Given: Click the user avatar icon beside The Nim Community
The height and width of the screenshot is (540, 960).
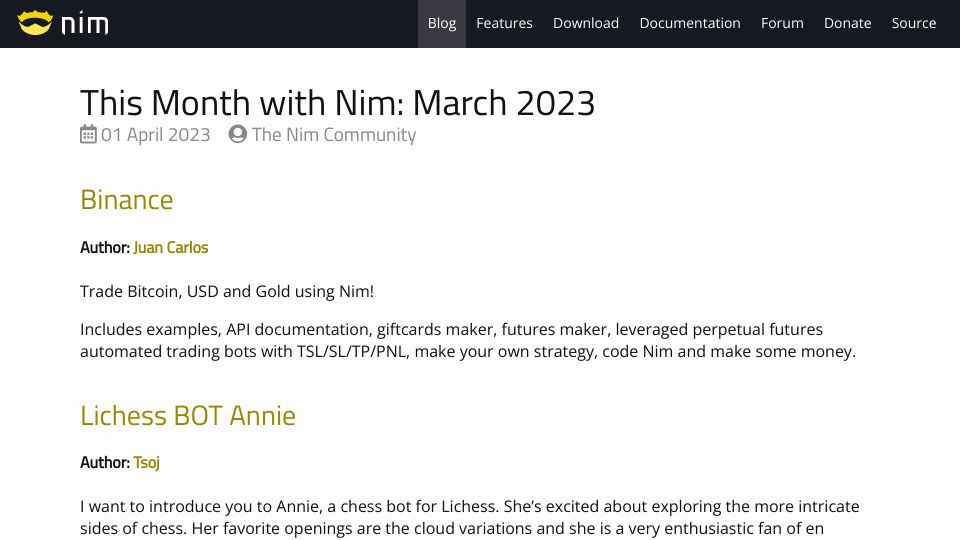Looking at the screenshot, I should coord(238,134).
